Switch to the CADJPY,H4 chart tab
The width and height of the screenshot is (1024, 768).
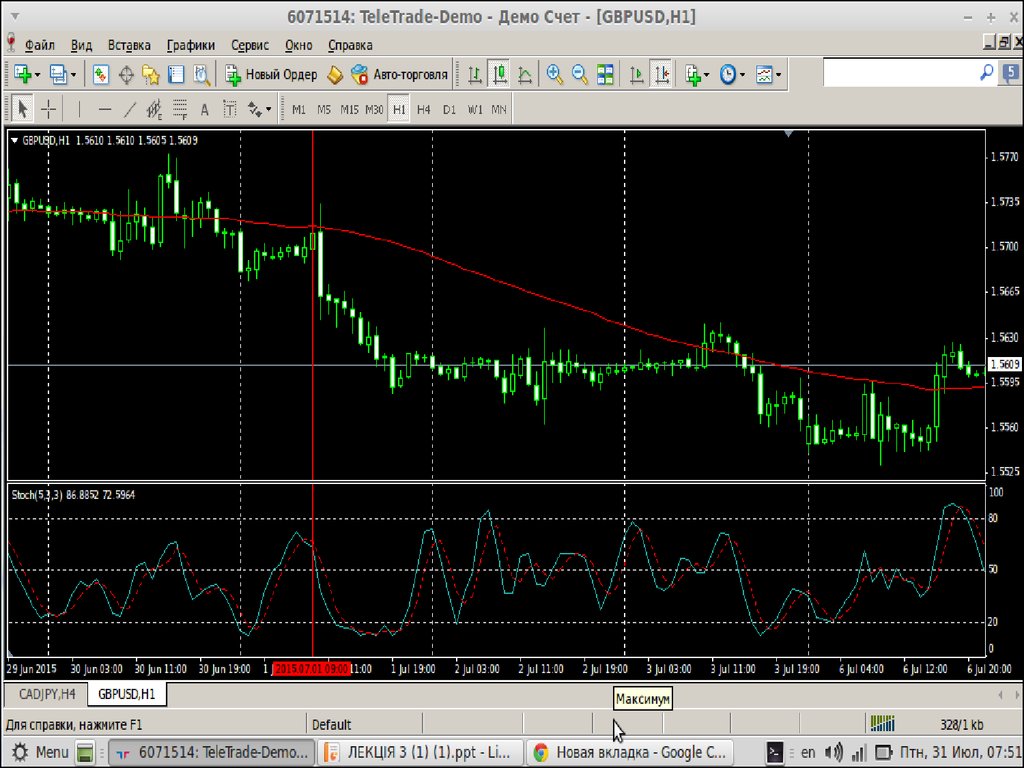point(47,694)
